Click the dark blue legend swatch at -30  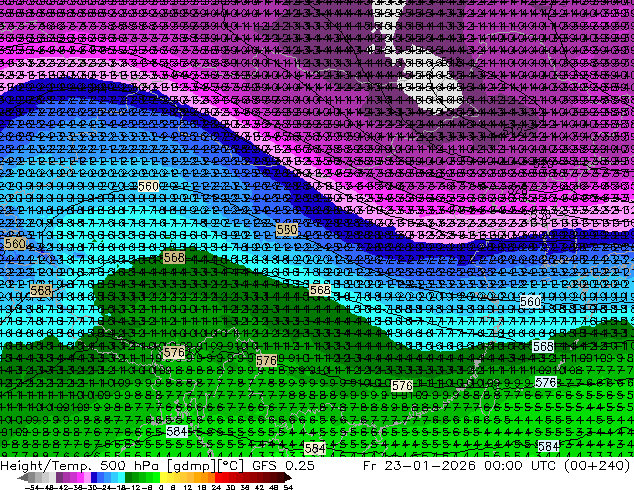pyautogui.click(x=94, y=477)
